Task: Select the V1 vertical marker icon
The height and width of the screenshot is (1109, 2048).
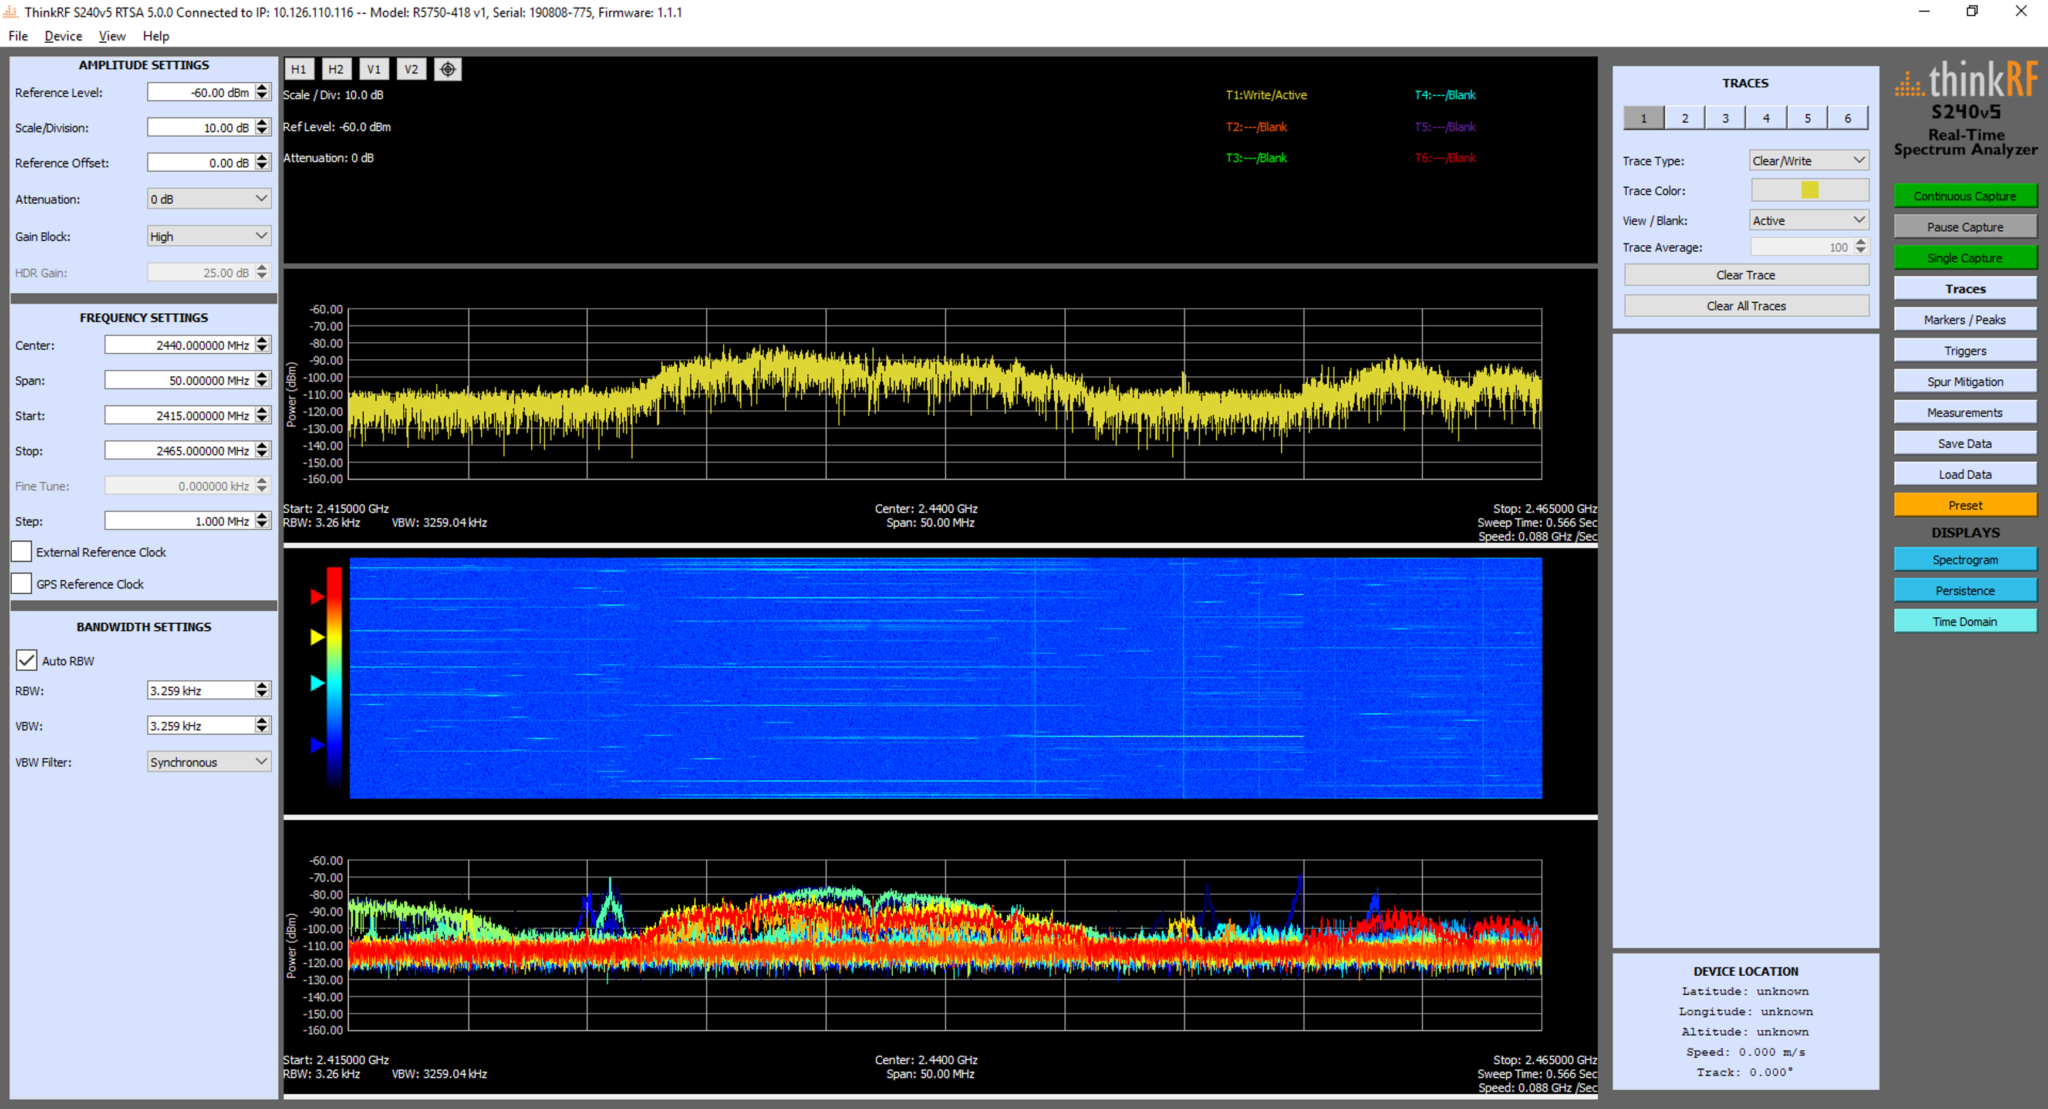Action: (x=374, y=68)
